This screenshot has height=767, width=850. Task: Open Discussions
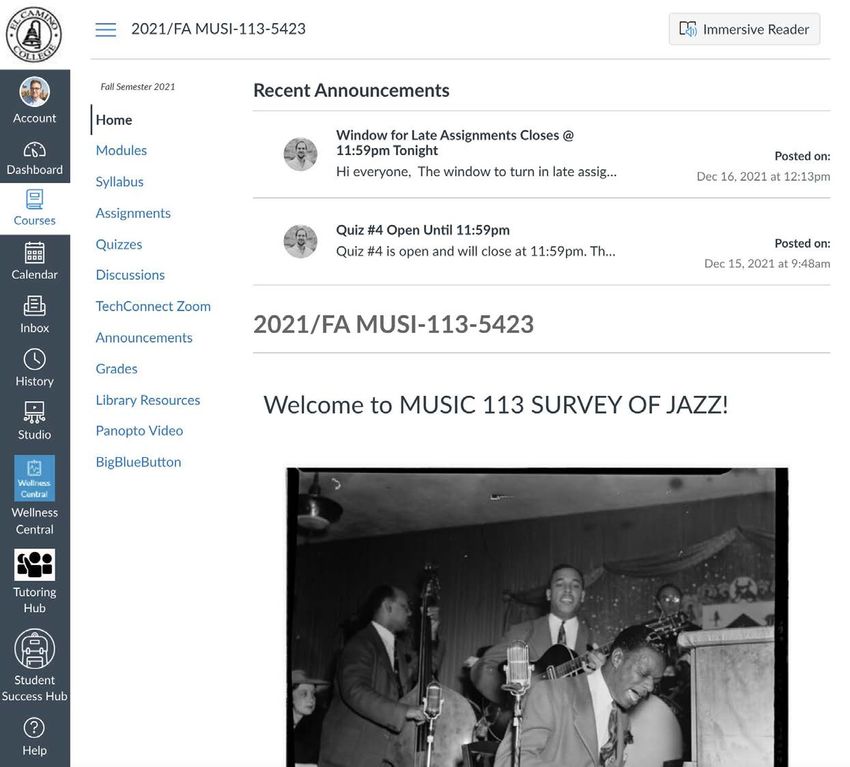[x=130, y=275]
